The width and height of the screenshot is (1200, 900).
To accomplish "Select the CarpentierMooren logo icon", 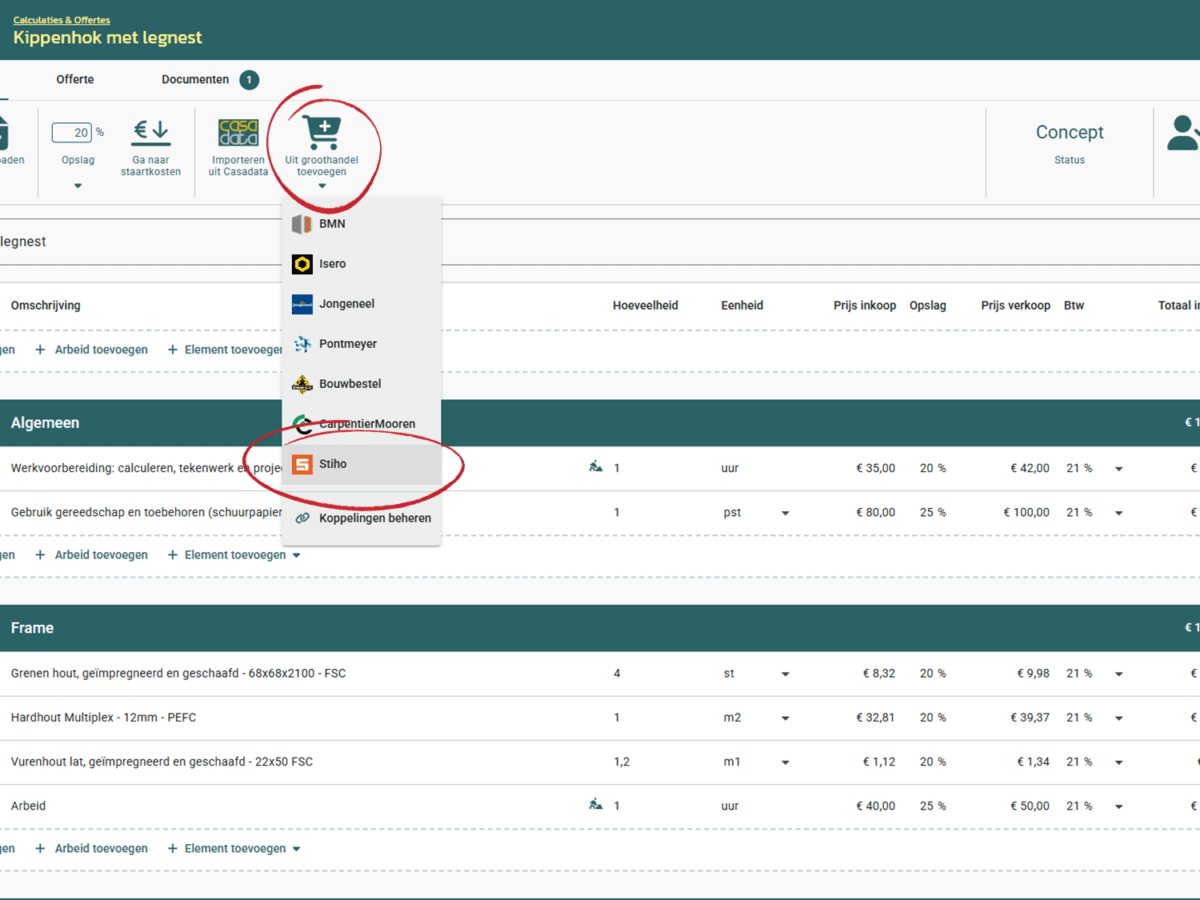I will [302, 424].
